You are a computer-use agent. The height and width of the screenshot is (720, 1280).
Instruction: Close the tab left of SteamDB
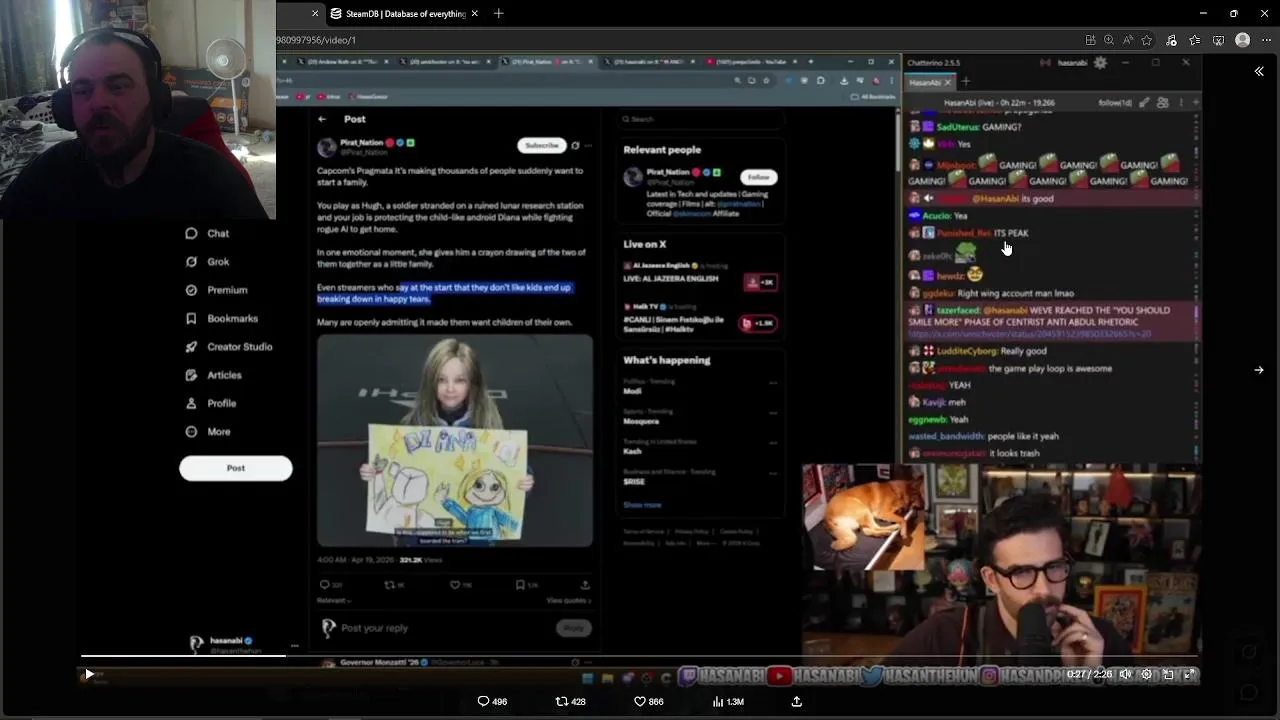pyautogui.click(x=315, y=14)
